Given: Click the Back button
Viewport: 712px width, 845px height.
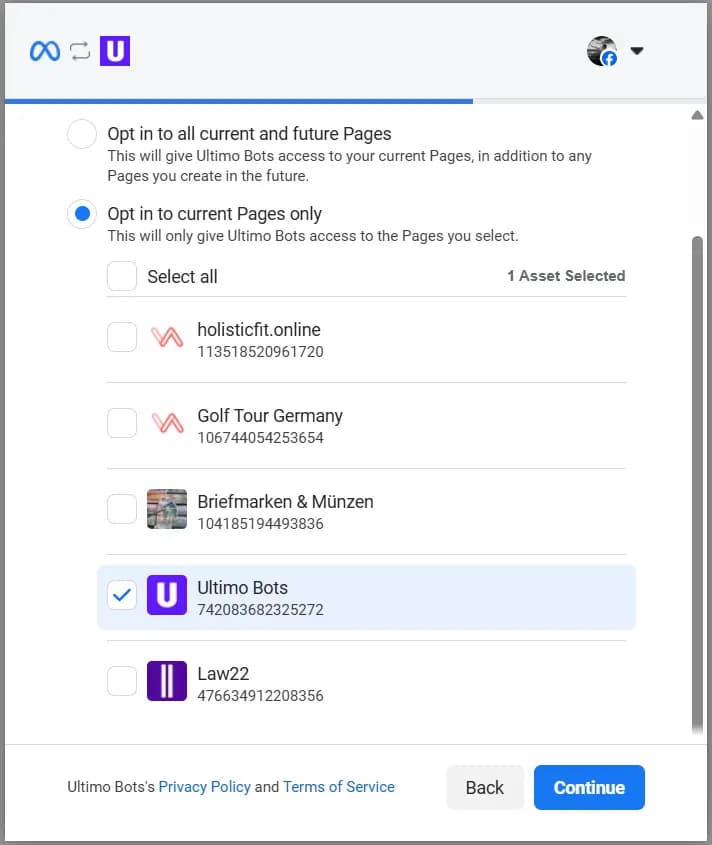Looking at the screenshot, I should coord(485,787).
